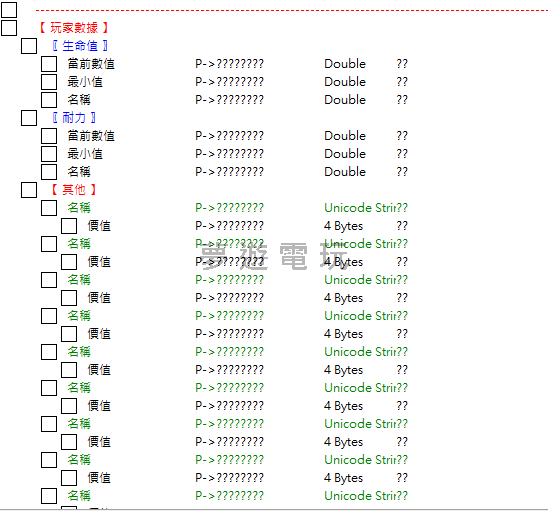
Task: Click Unicode String type of first 其他 名稱
Action: [x=360, y=208]
